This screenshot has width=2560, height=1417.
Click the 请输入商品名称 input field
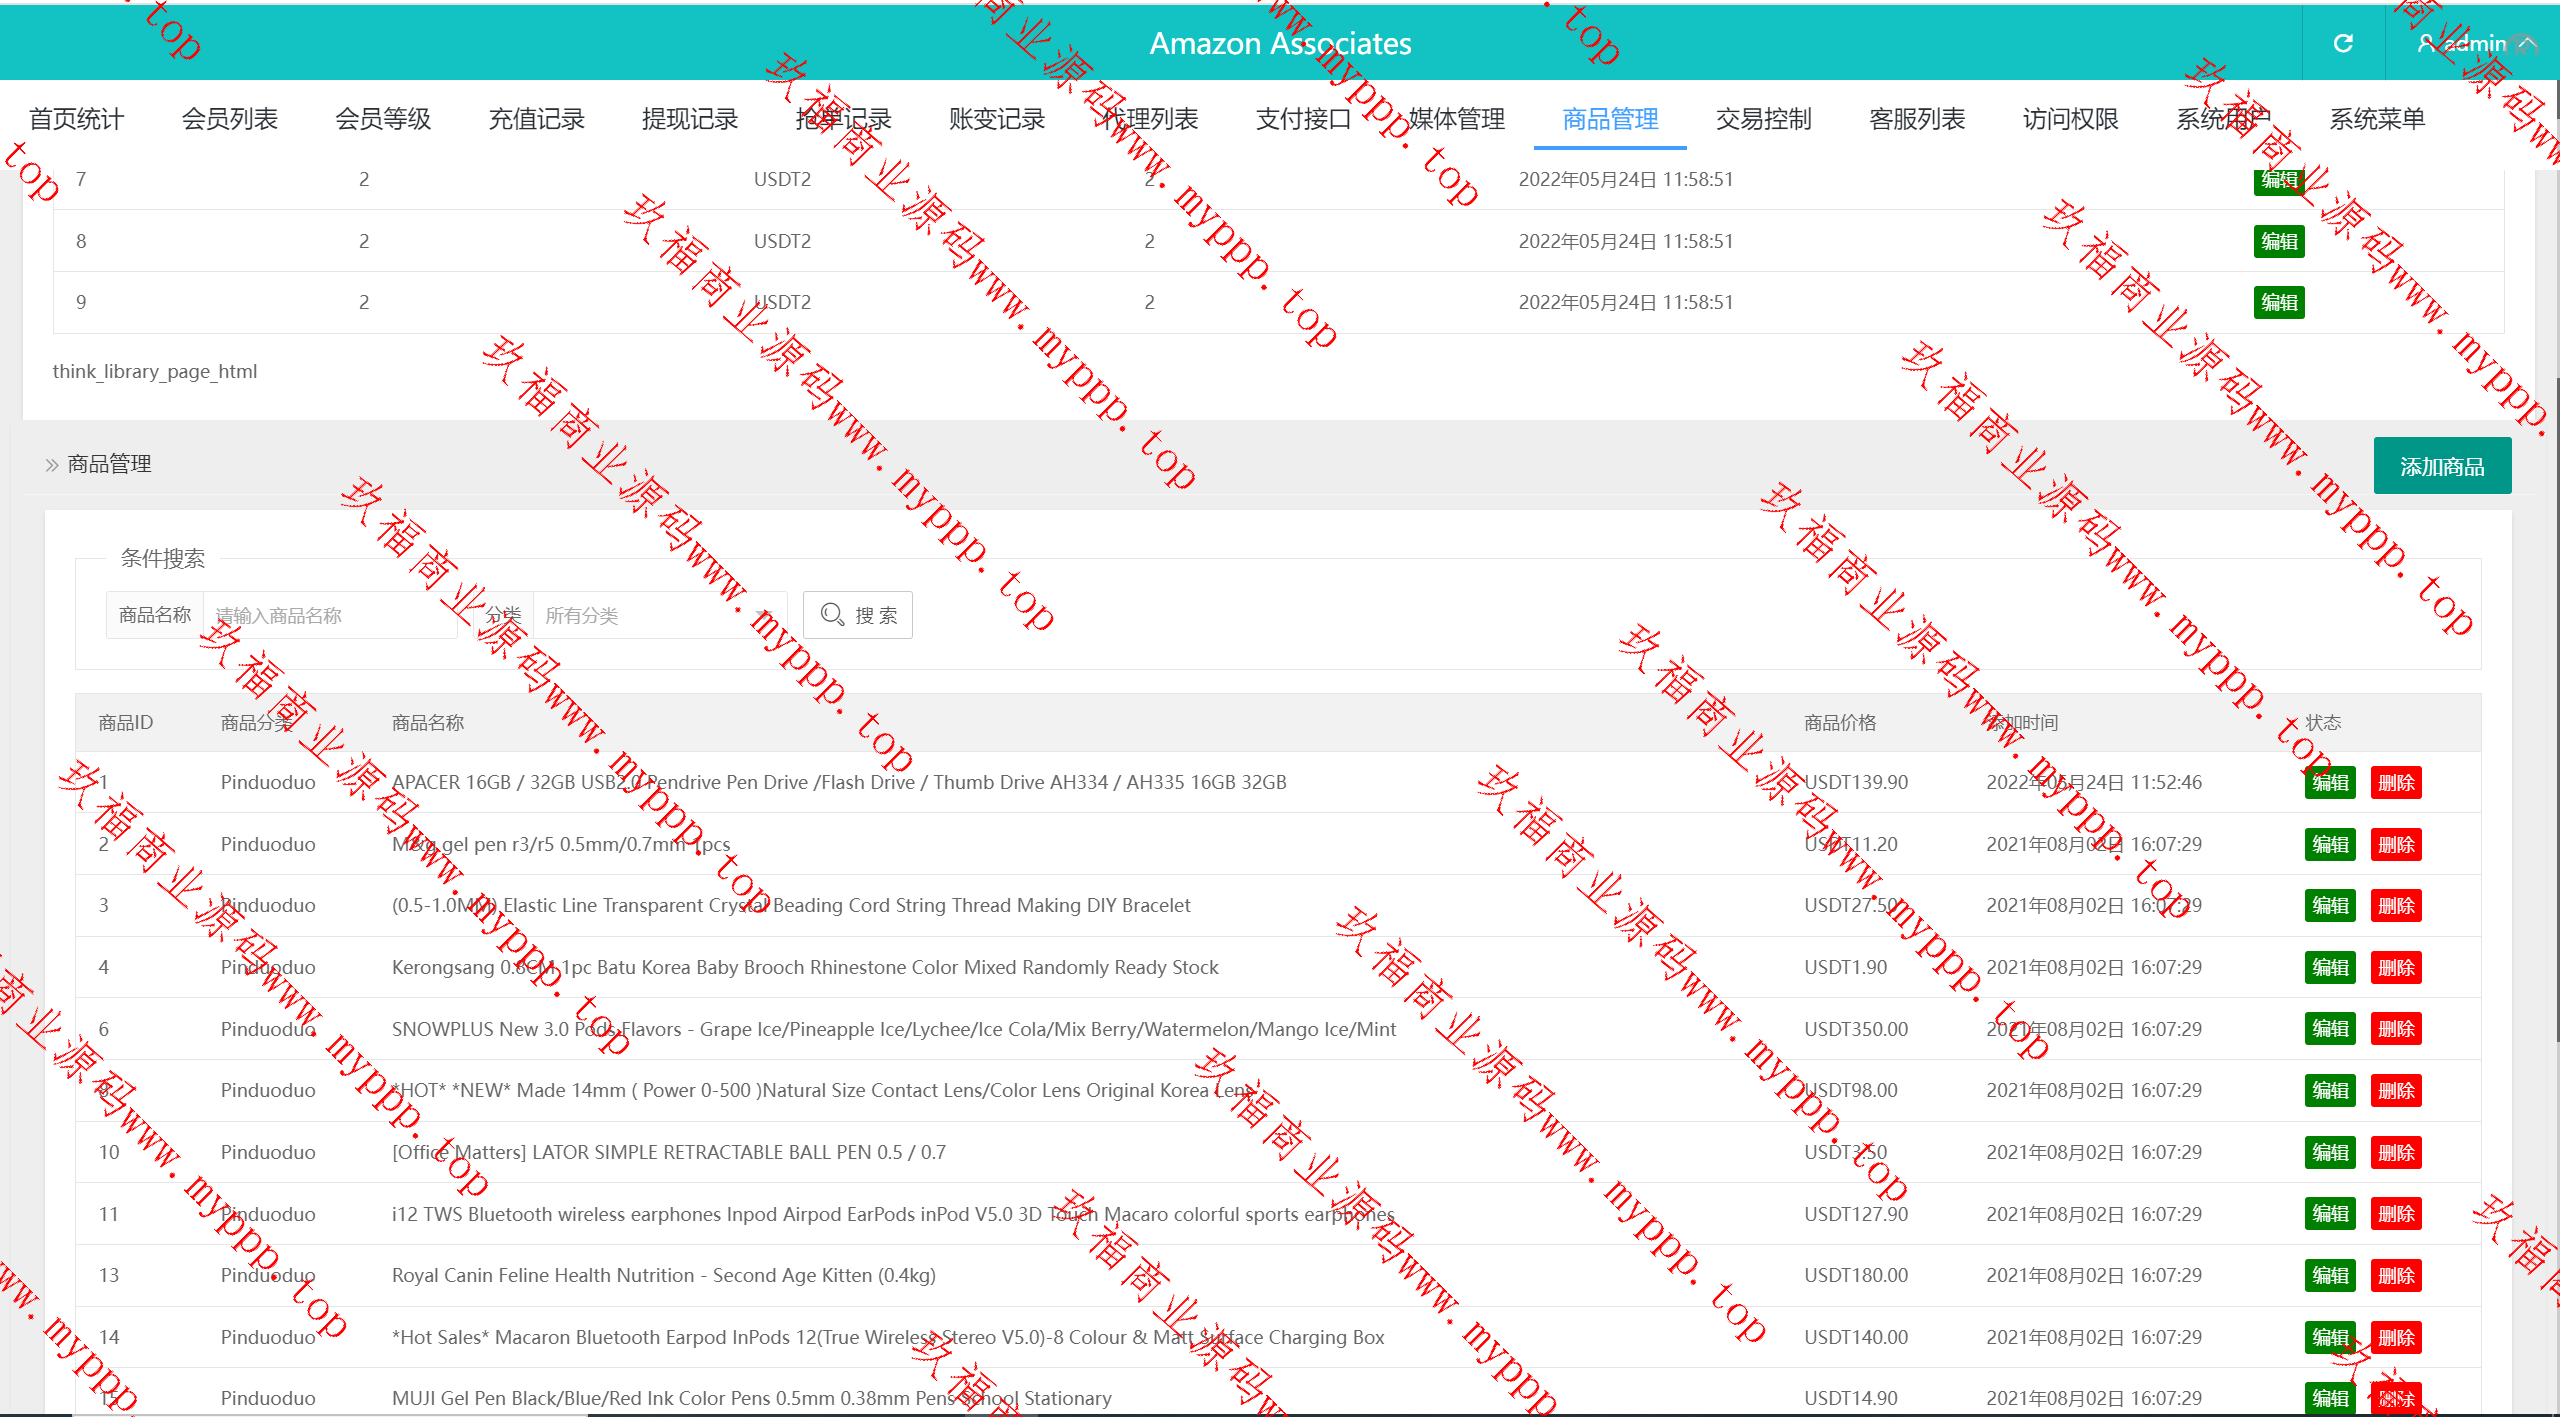pos(330,615)
